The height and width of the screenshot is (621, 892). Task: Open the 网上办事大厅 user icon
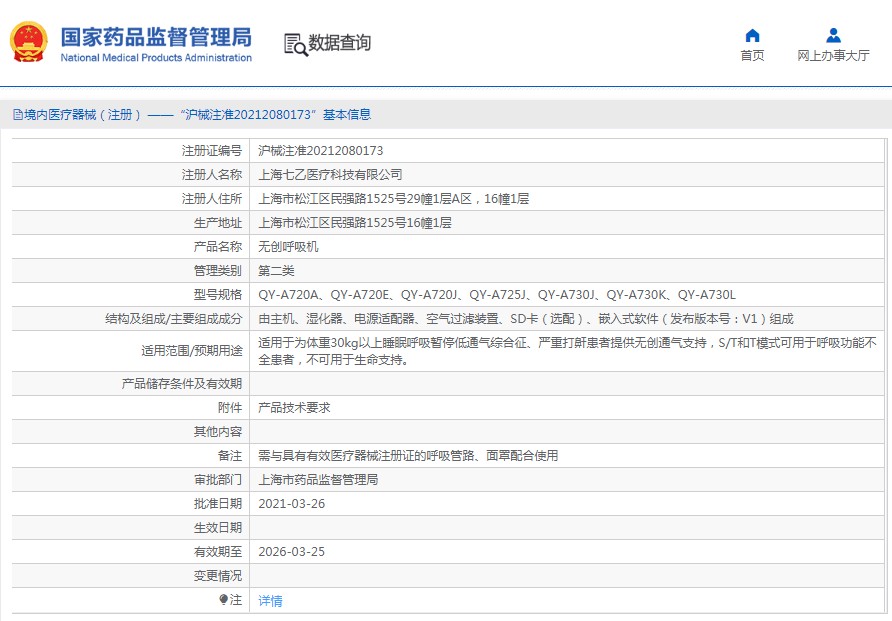click(833, 35)
